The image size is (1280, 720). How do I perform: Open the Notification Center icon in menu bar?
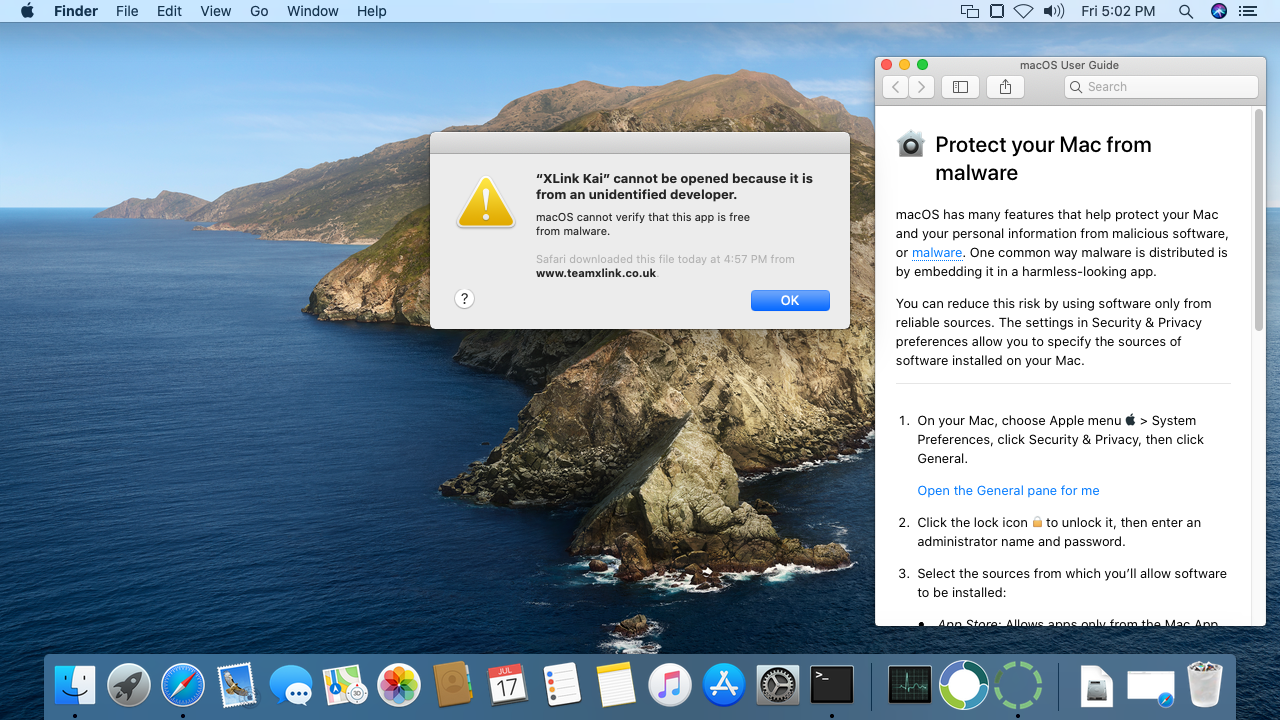1246,11
